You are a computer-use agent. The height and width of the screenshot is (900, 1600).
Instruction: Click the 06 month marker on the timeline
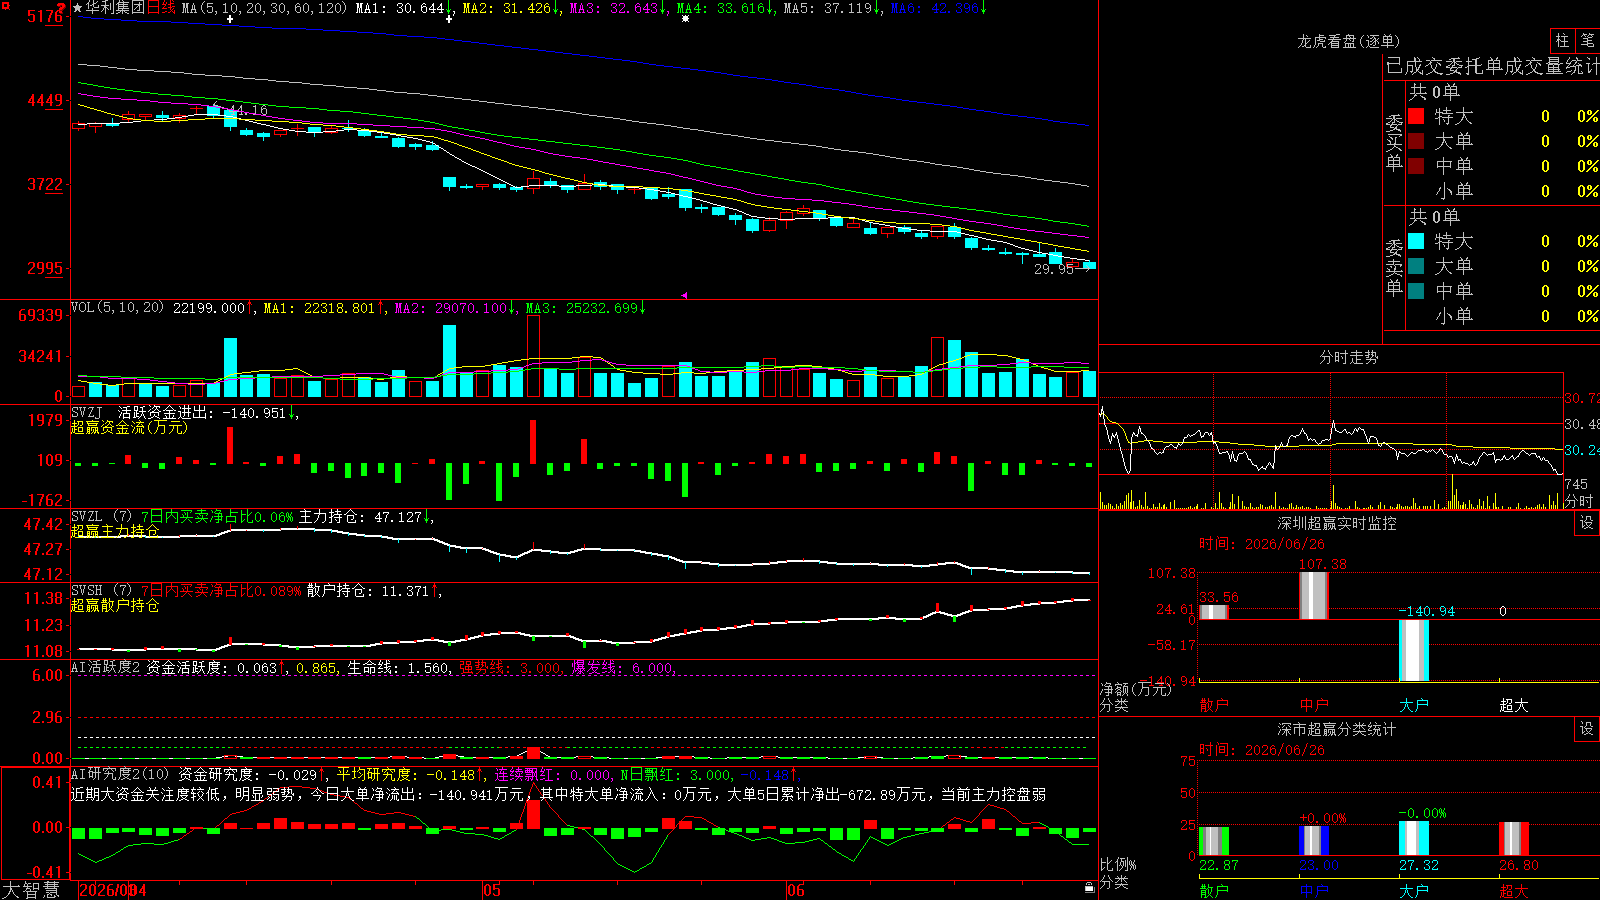click(x=796, y=890)
